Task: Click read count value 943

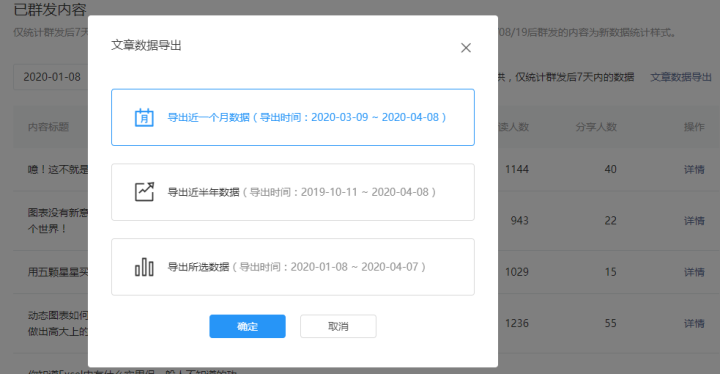Action: coord(519,221)
